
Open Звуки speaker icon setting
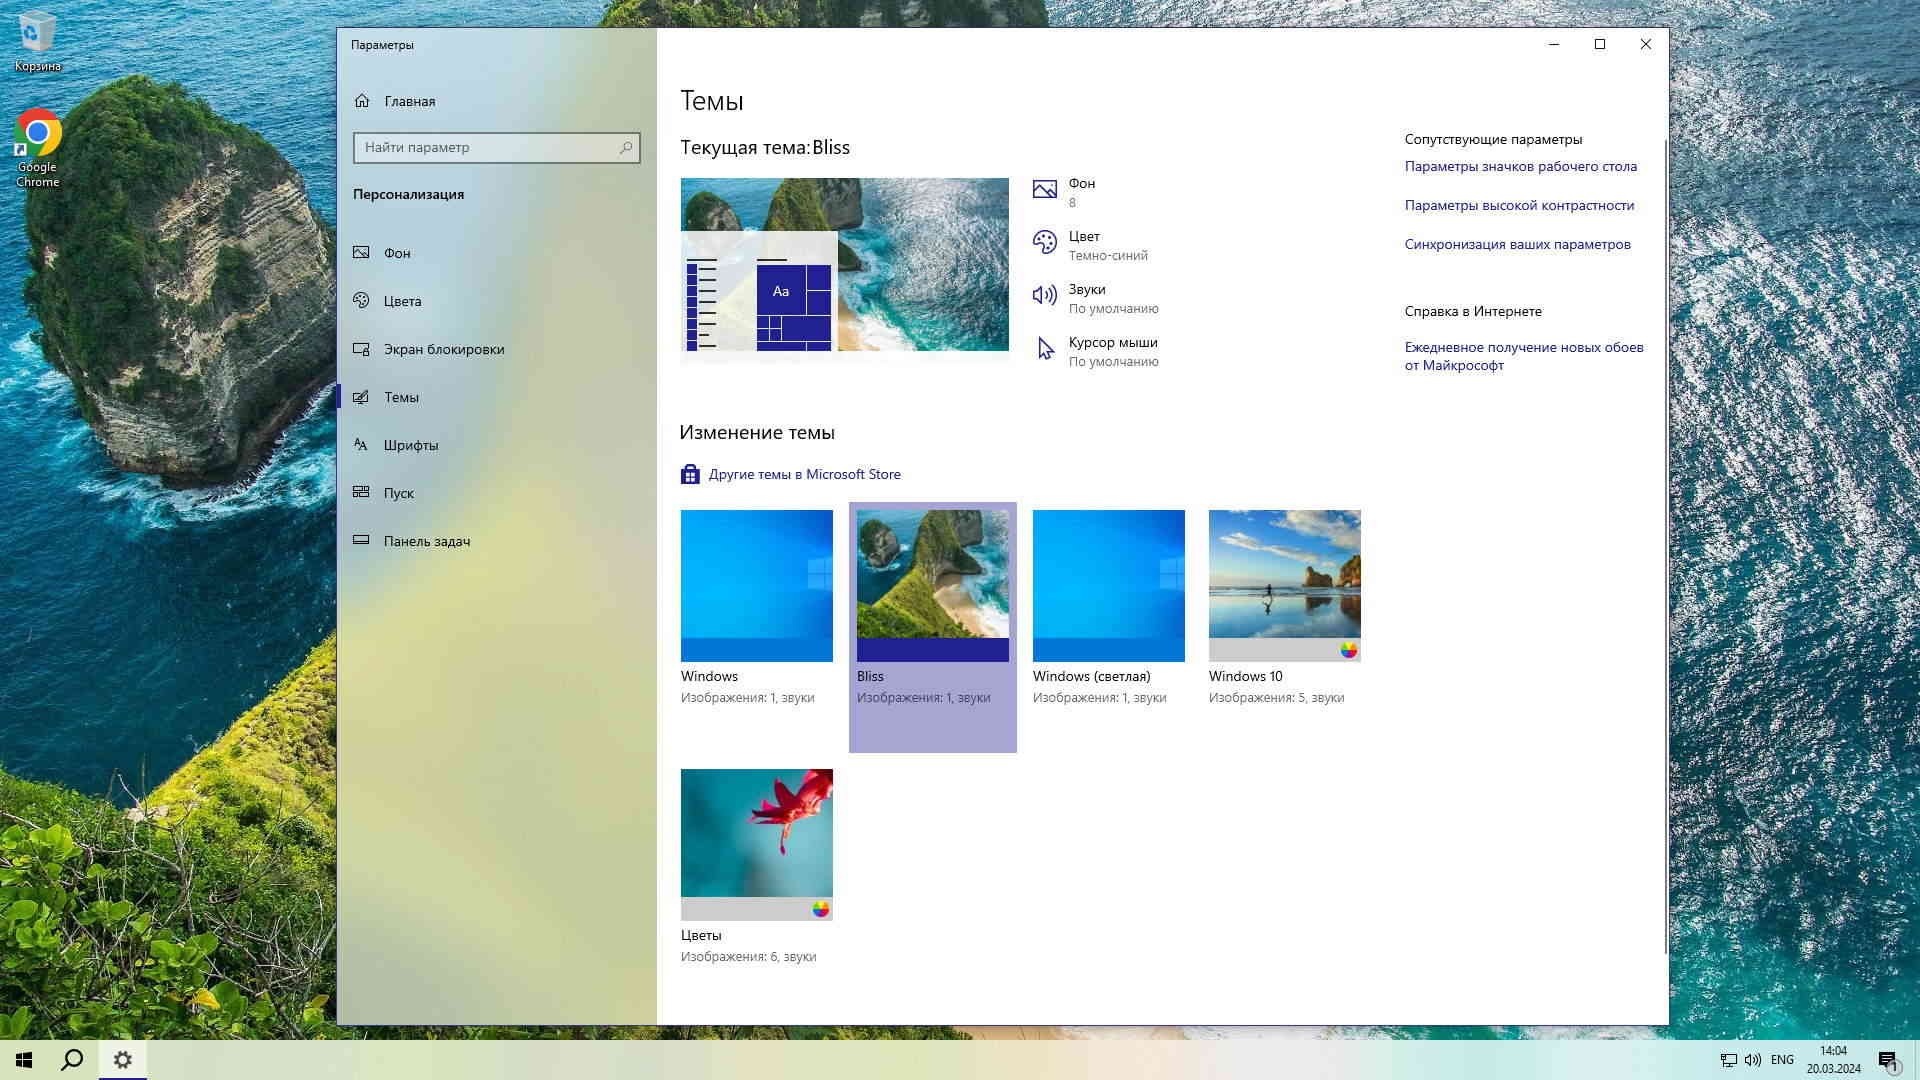click(1044, 295)
